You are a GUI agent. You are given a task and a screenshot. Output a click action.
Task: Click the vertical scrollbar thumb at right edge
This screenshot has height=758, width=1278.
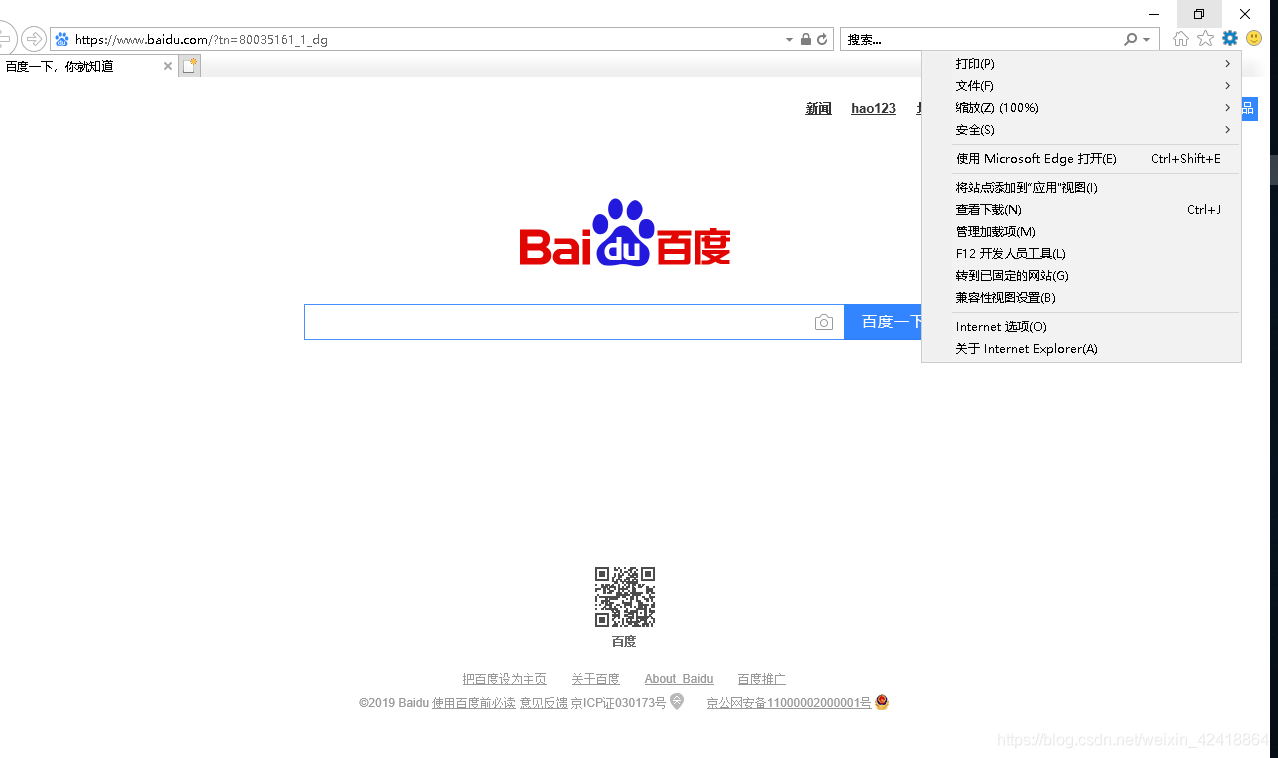click(x=1274, y=170)
